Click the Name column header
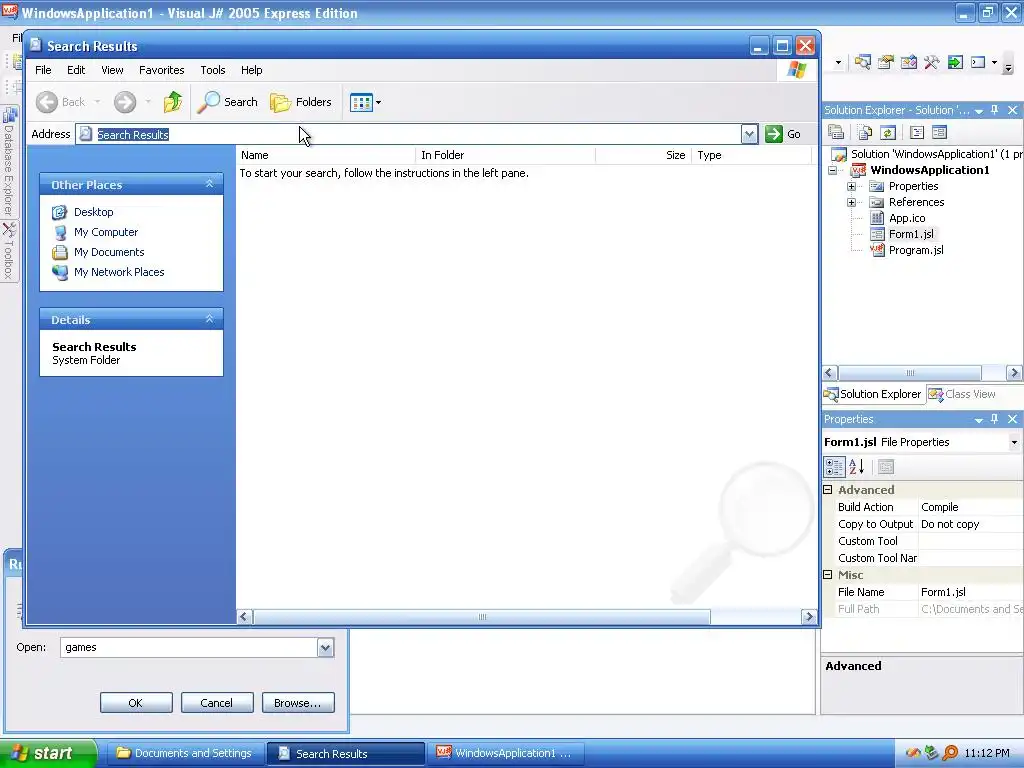Image resolution: width=1024 pixels, height=768 pixels. pos(326,155)
